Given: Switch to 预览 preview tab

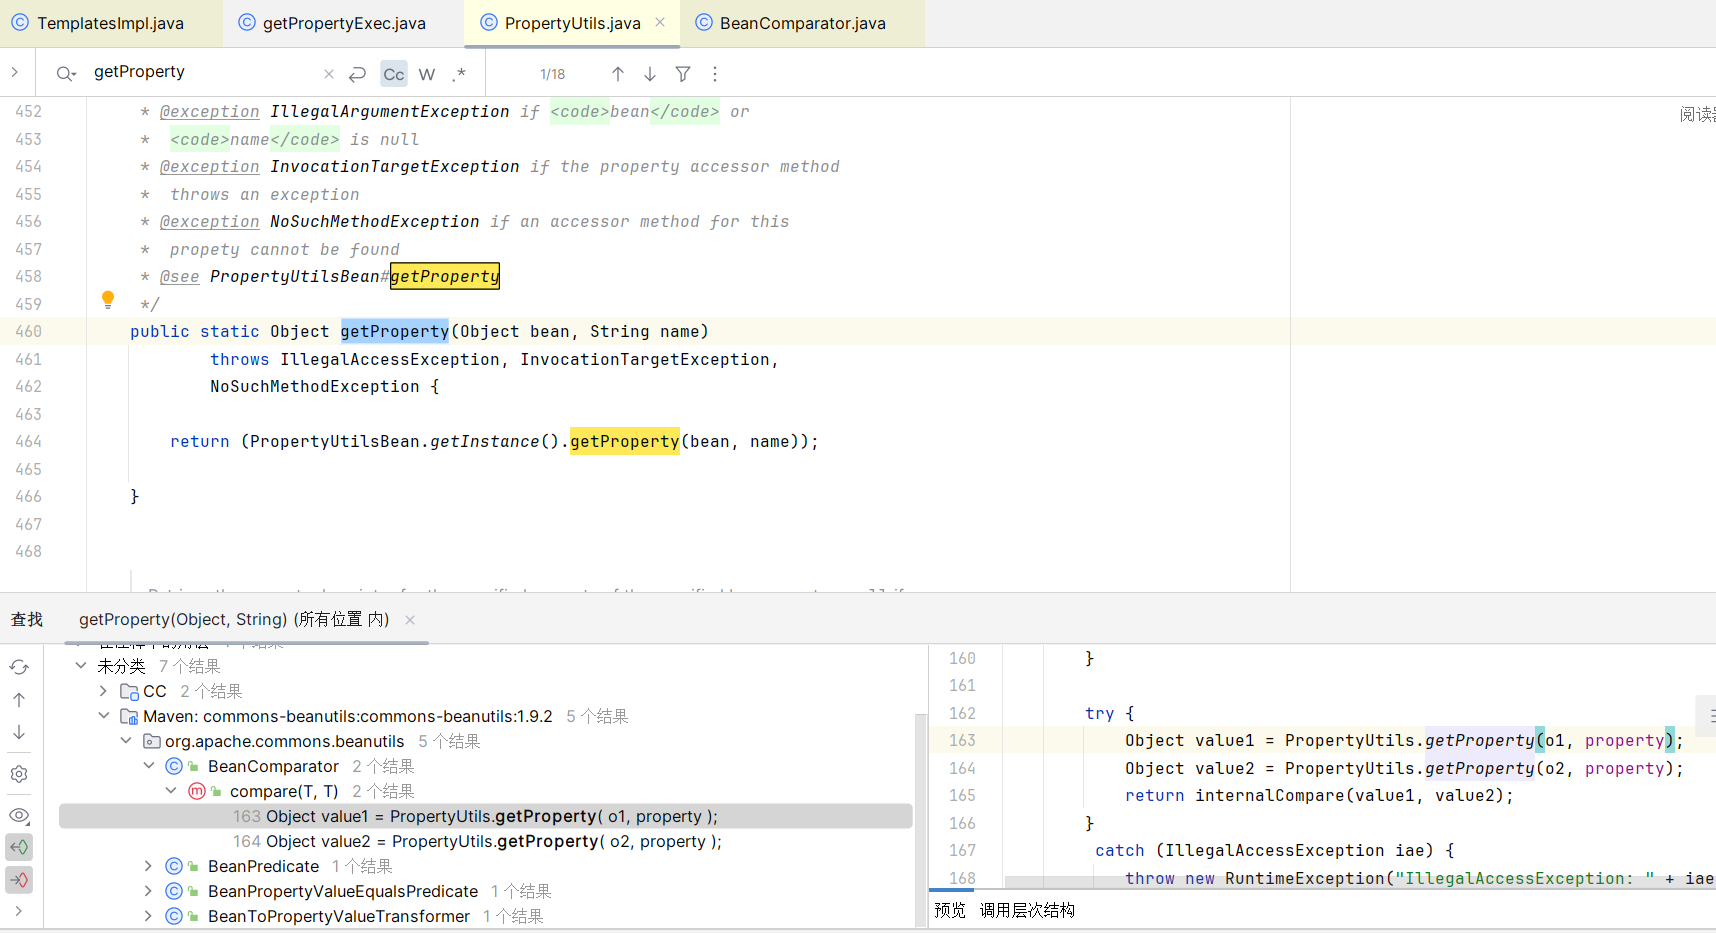Looking at the screenshot, I should point(950,910).
